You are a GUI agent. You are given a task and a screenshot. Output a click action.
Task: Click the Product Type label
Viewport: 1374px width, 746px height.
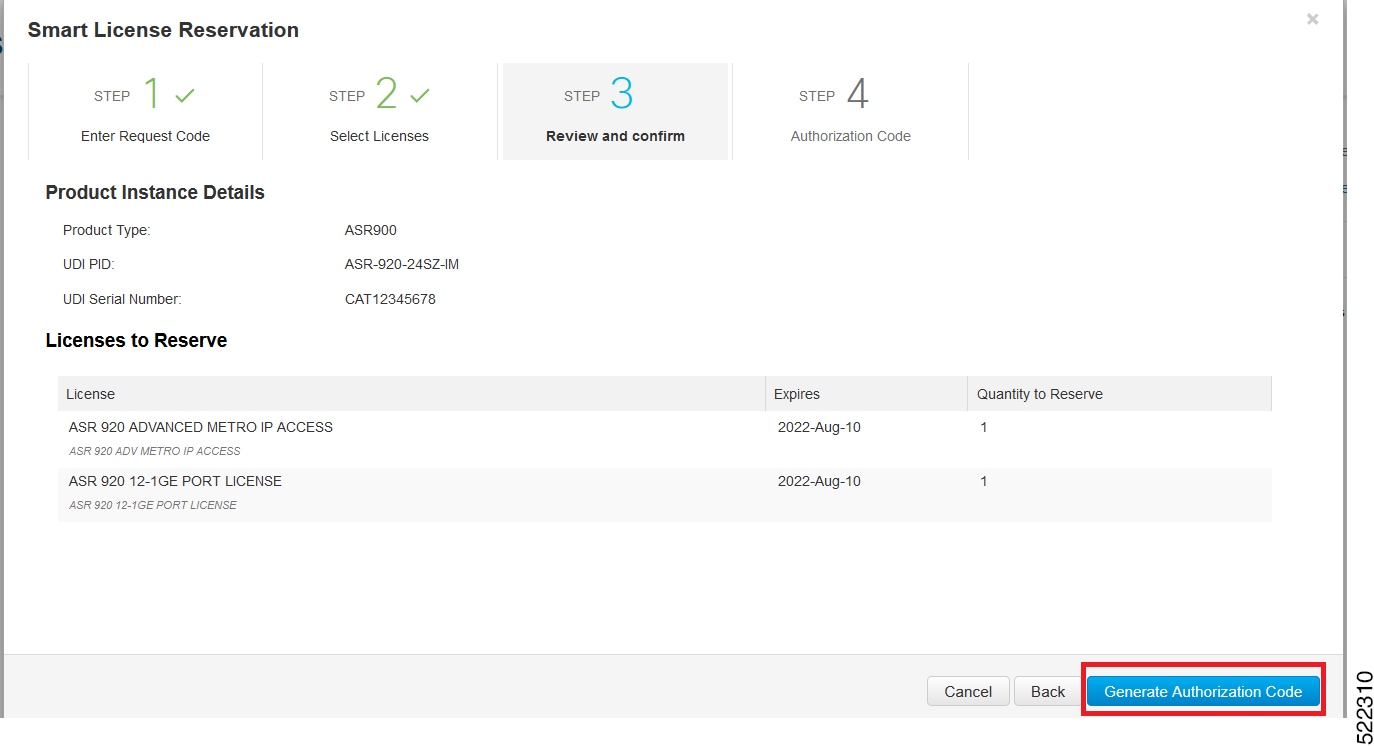(106, 230)
